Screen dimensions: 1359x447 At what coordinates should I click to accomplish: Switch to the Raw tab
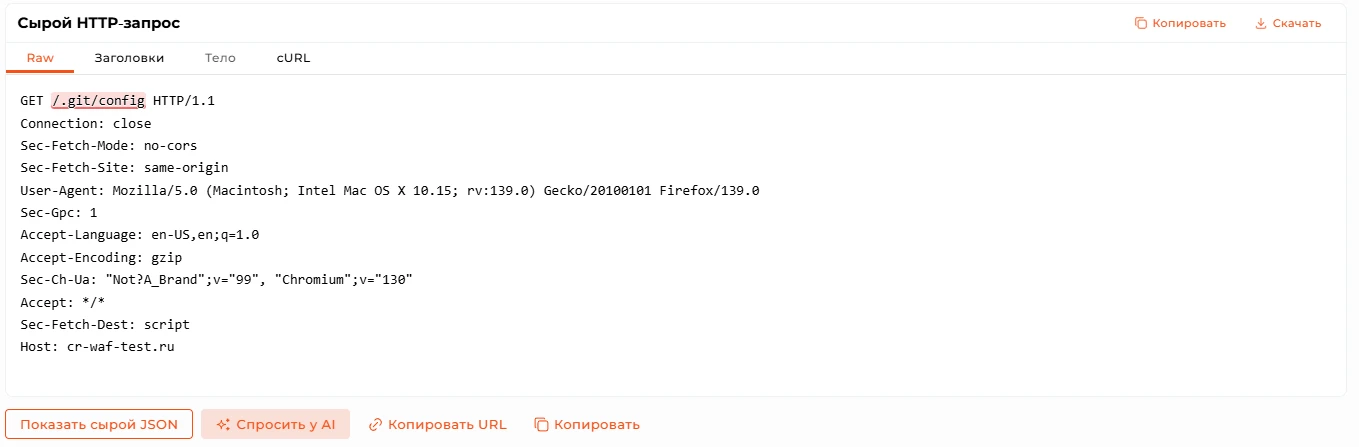[40, 58]
